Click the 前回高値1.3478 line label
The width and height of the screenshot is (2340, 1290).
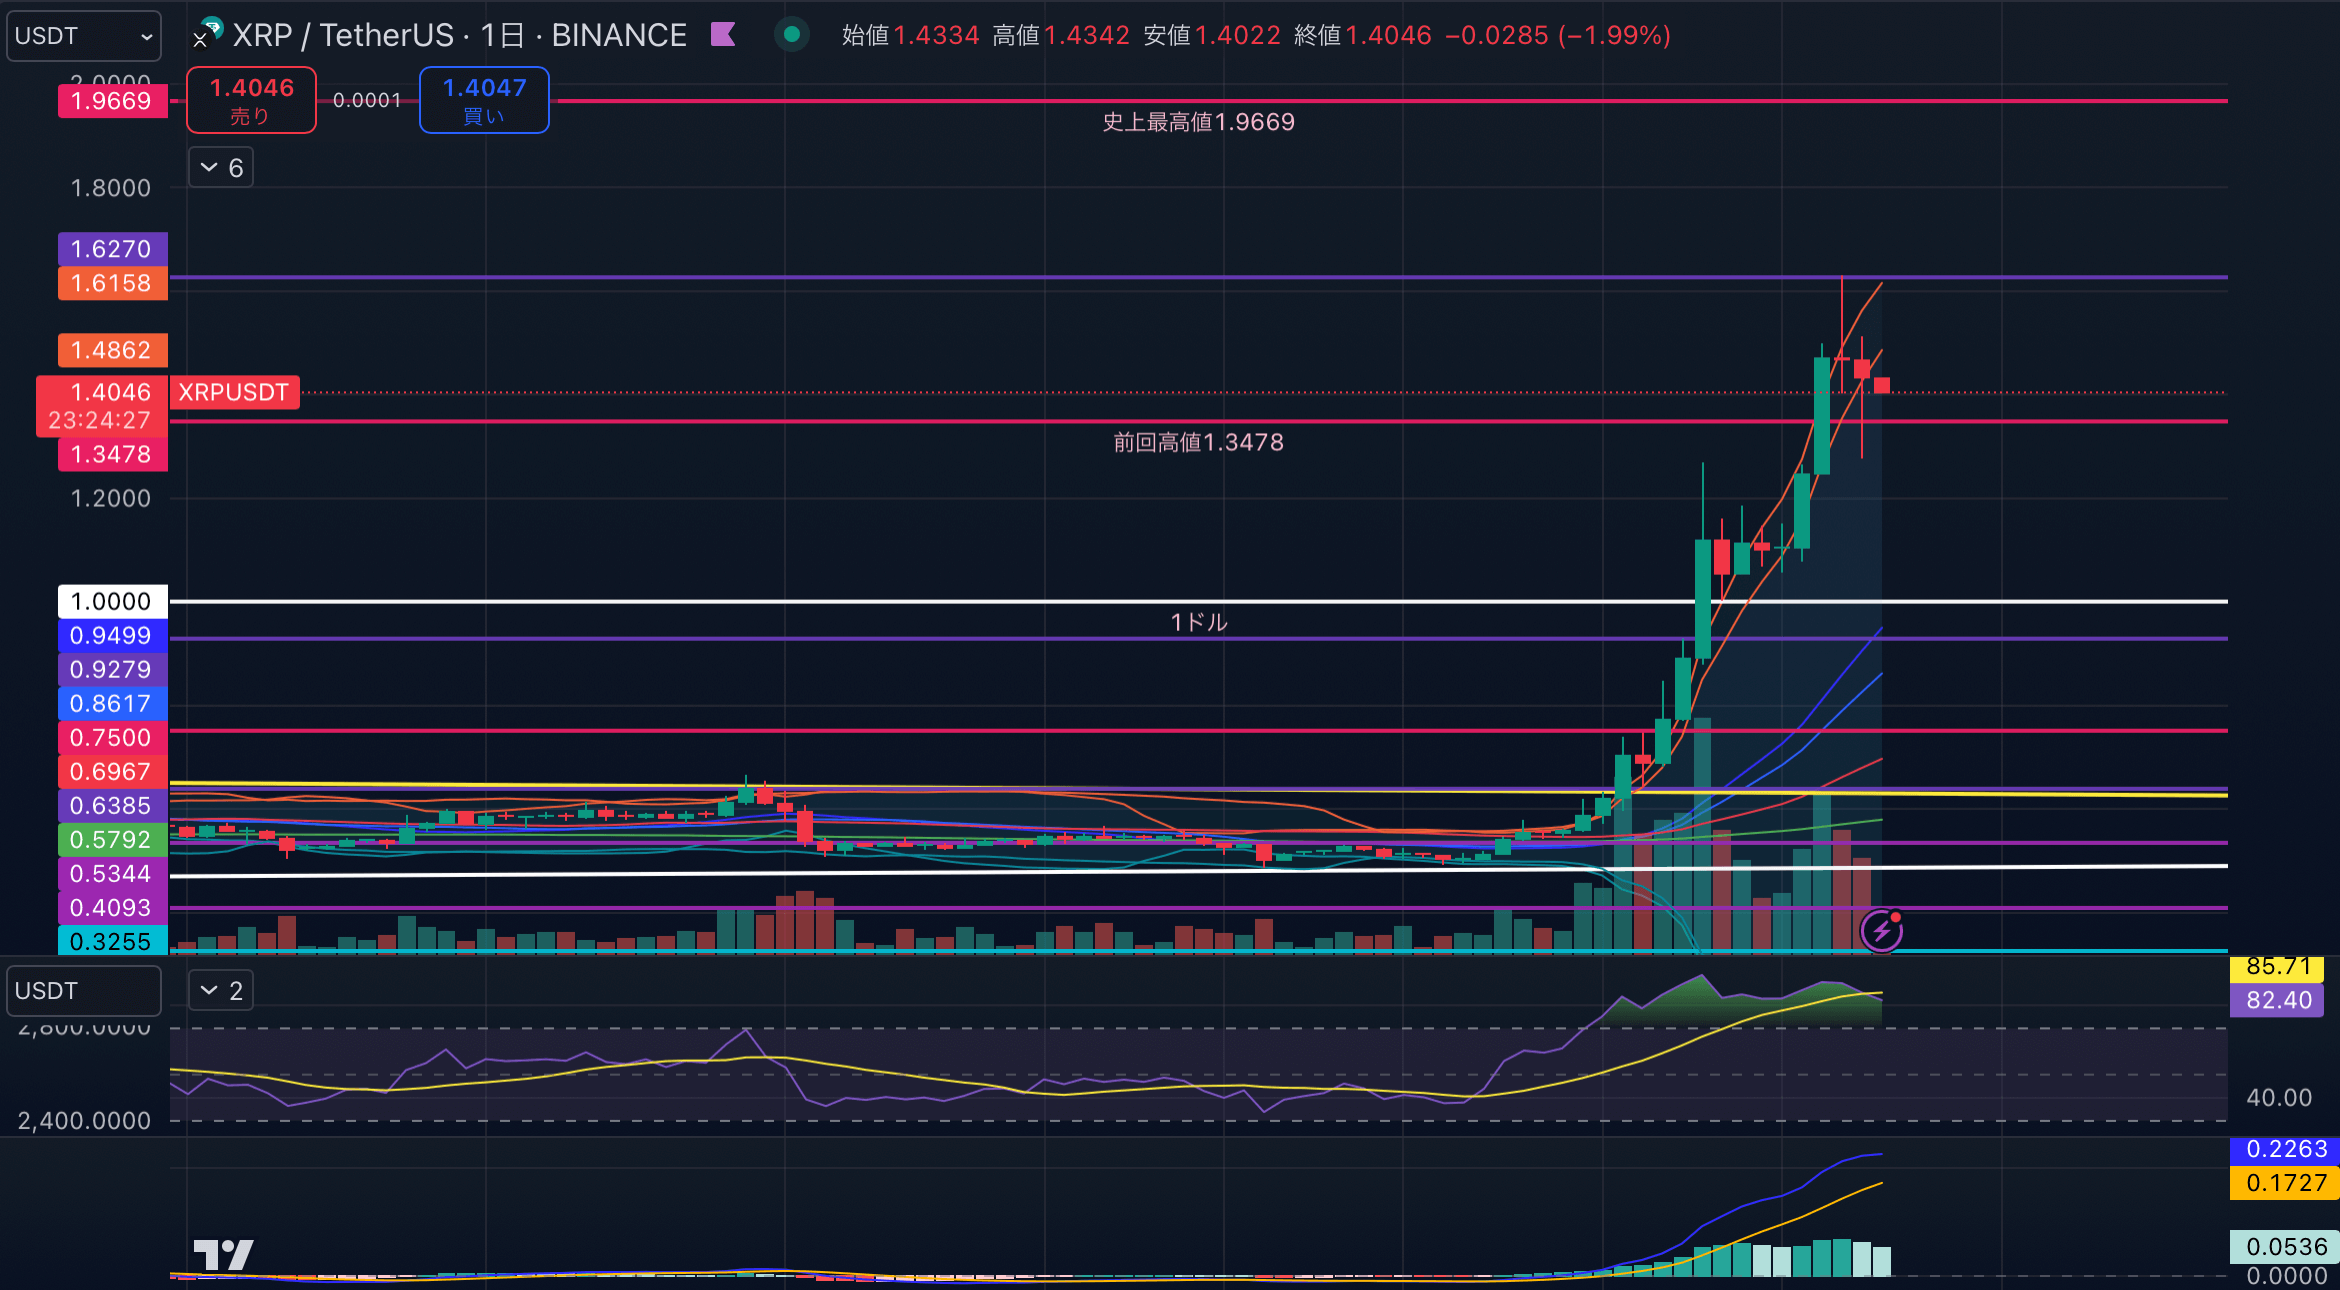click(x=1198, y=442)
